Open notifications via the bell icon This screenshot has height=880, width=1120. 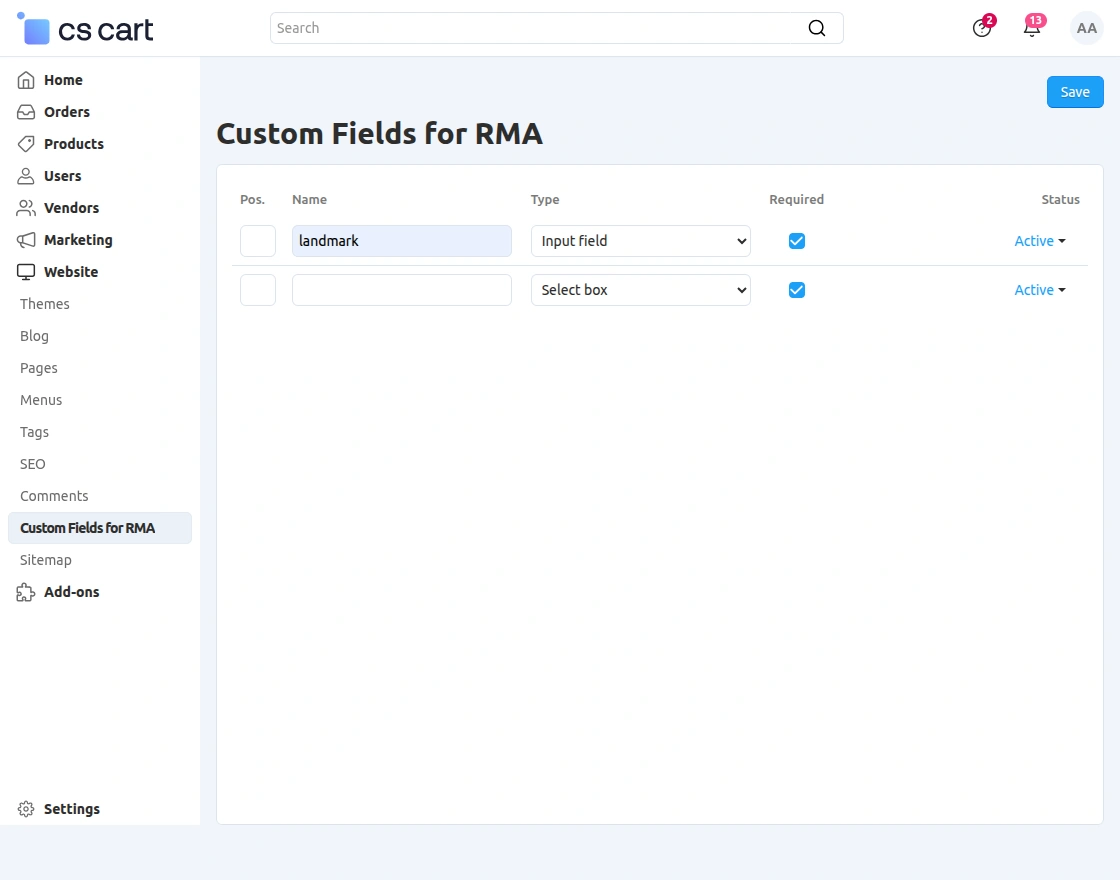(x=1032, y=28)
